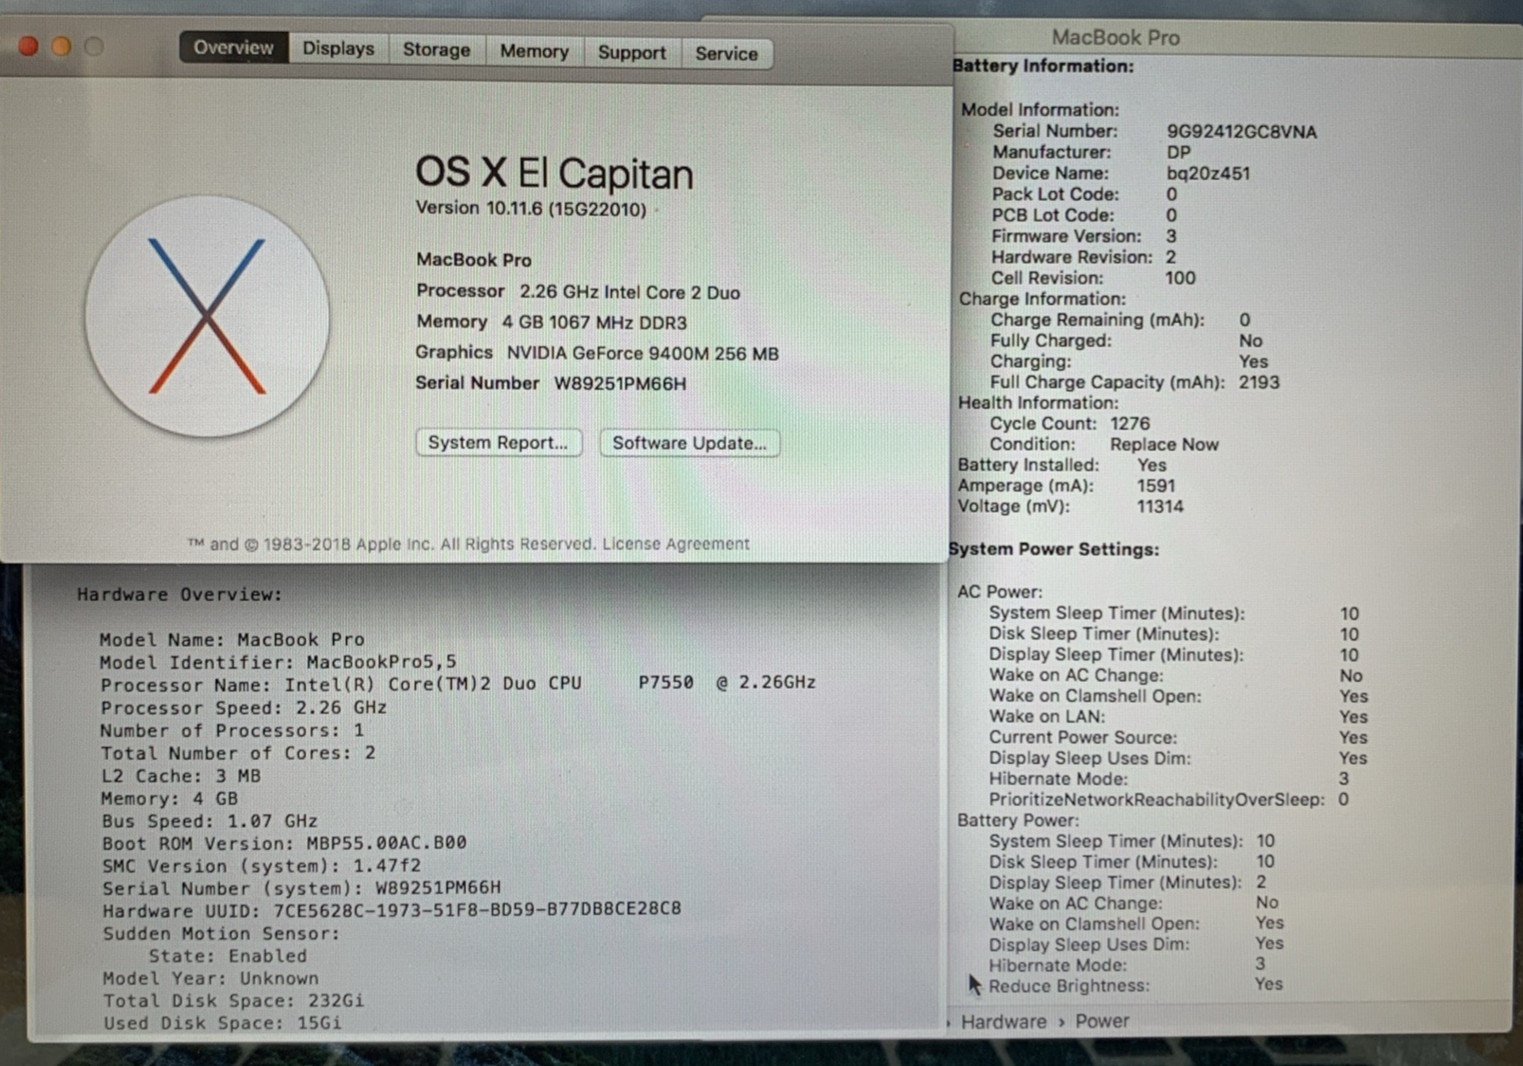Click the "Hardware Overview:" heading
The width and height of the screenshot is (1523, 1066).
point(180,594)
